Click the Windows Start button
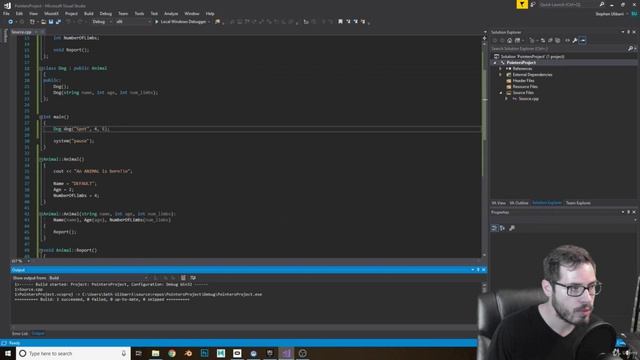640x360 pixels. pos(7,353)
